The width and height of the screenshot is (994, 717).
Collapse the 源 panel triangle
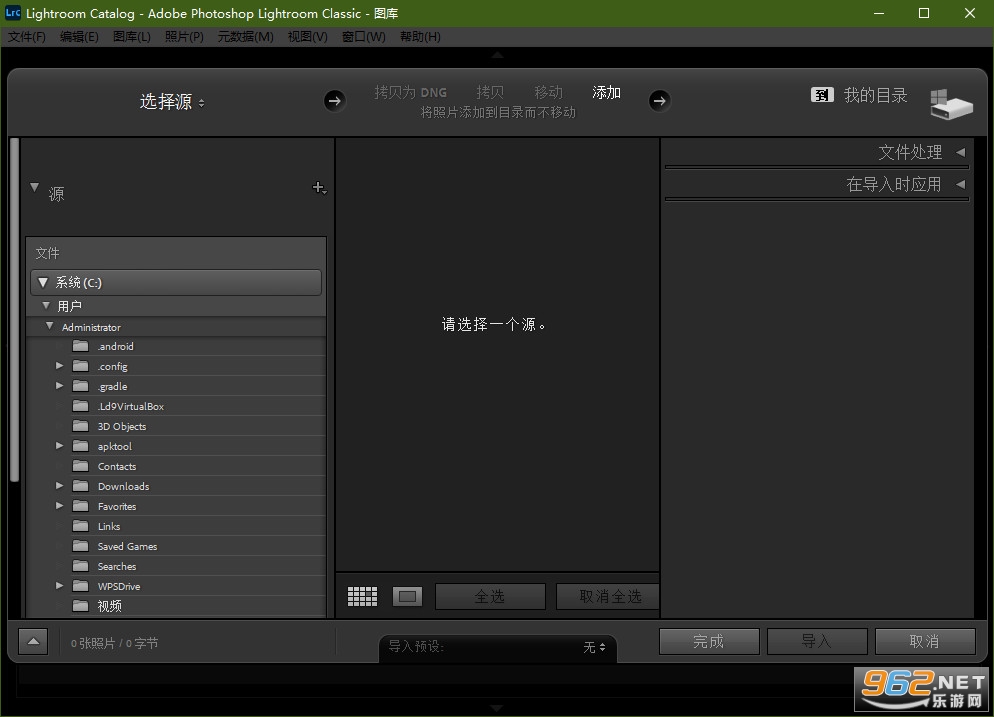click(x=35, y=188)
